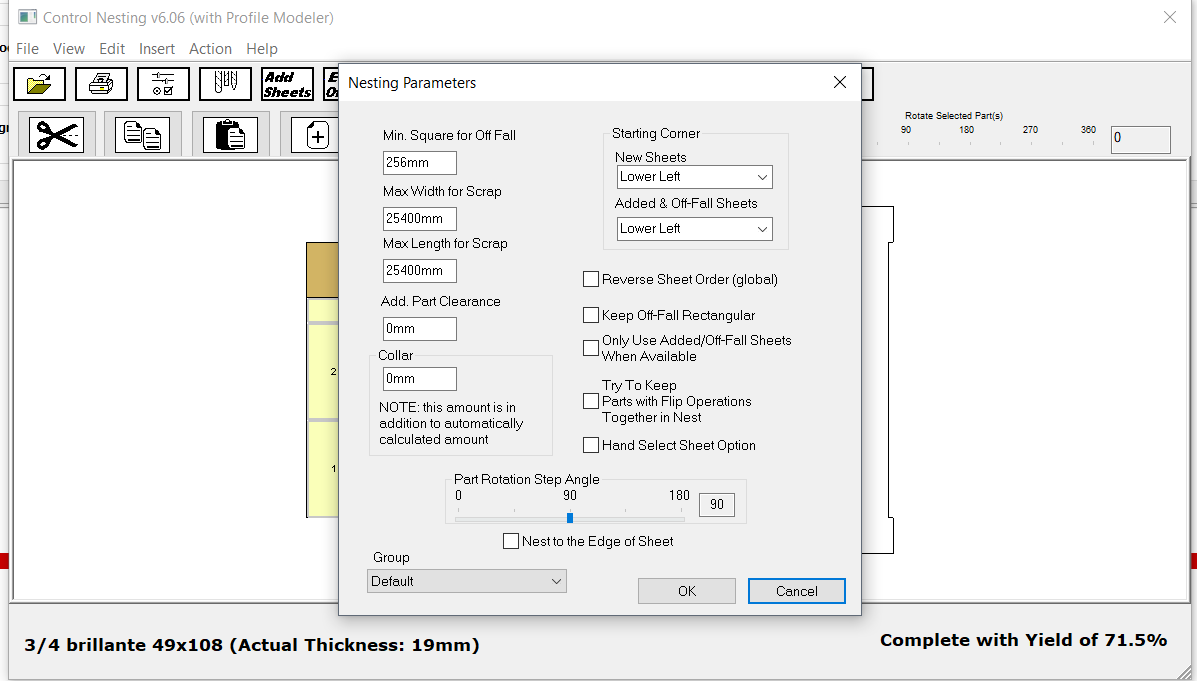Click '270' on the rotate selected parts scale
The width and height of the screenshot is (1197, 681).
point(1030,130)
